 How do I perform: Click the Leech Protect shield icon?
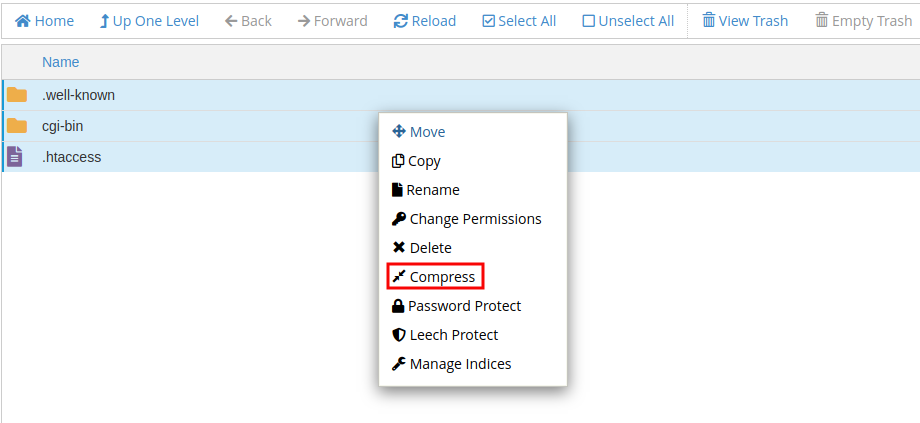399,335
